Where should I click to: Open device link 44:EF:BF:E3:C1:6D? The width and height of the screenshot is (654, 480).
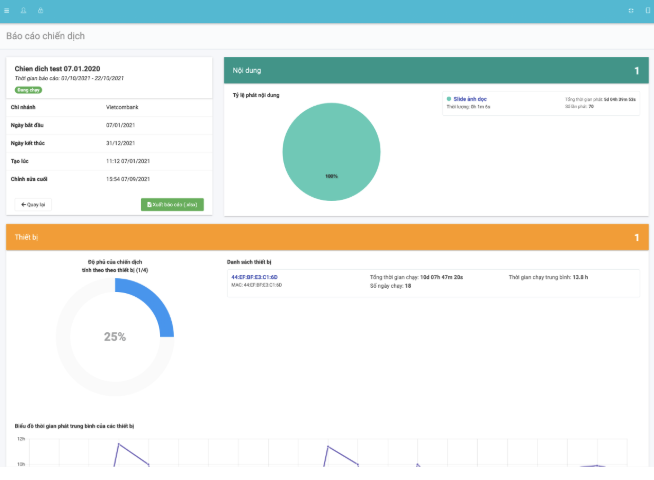pos(254,276)
